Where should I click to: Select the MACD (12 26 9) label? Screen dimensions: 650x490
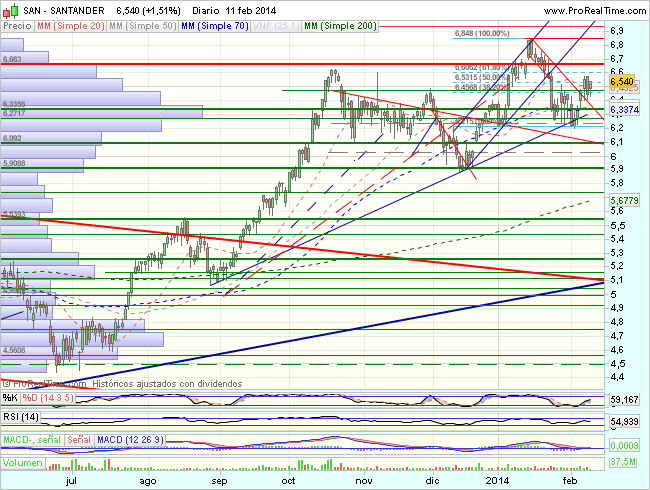tap(131, 440)
